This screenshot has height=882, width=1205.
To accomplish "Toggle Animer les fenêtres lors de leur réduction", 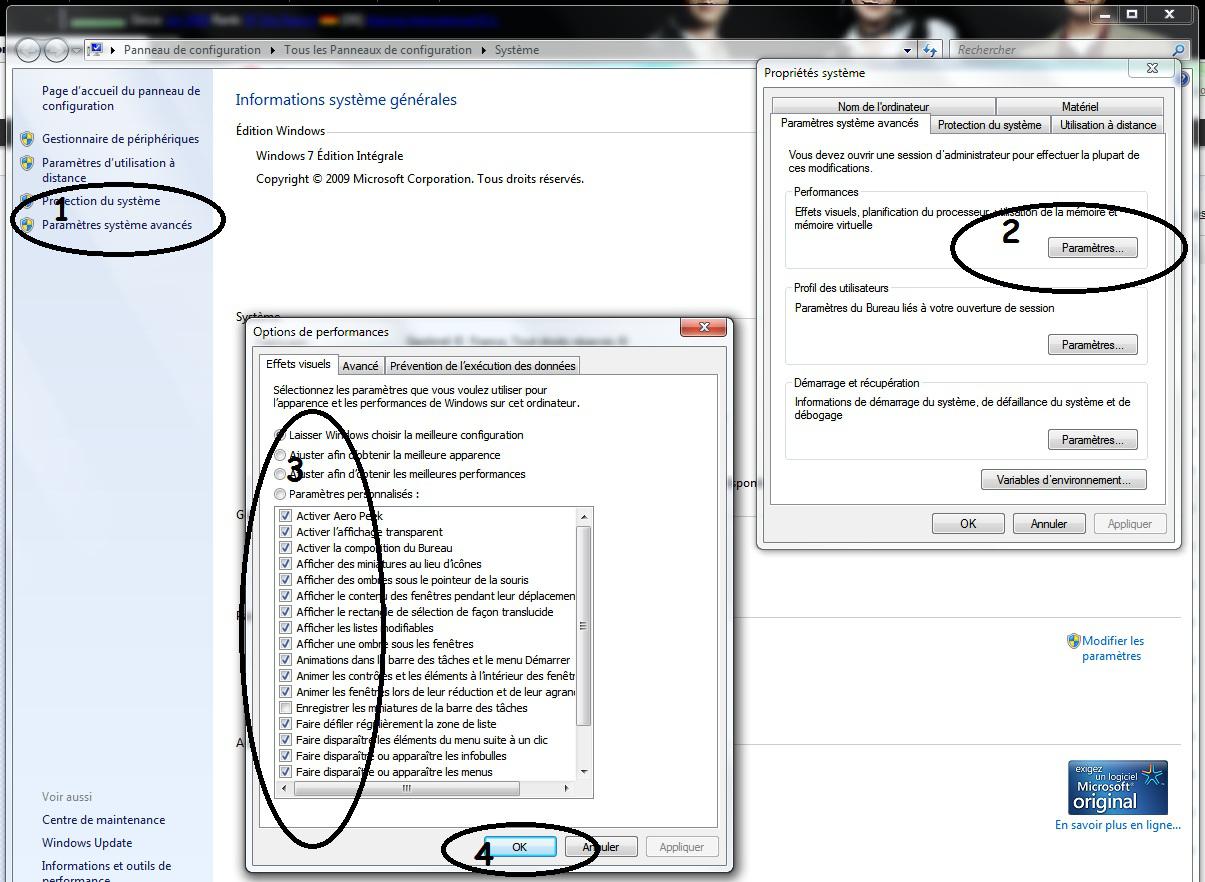I will [285, 692].
